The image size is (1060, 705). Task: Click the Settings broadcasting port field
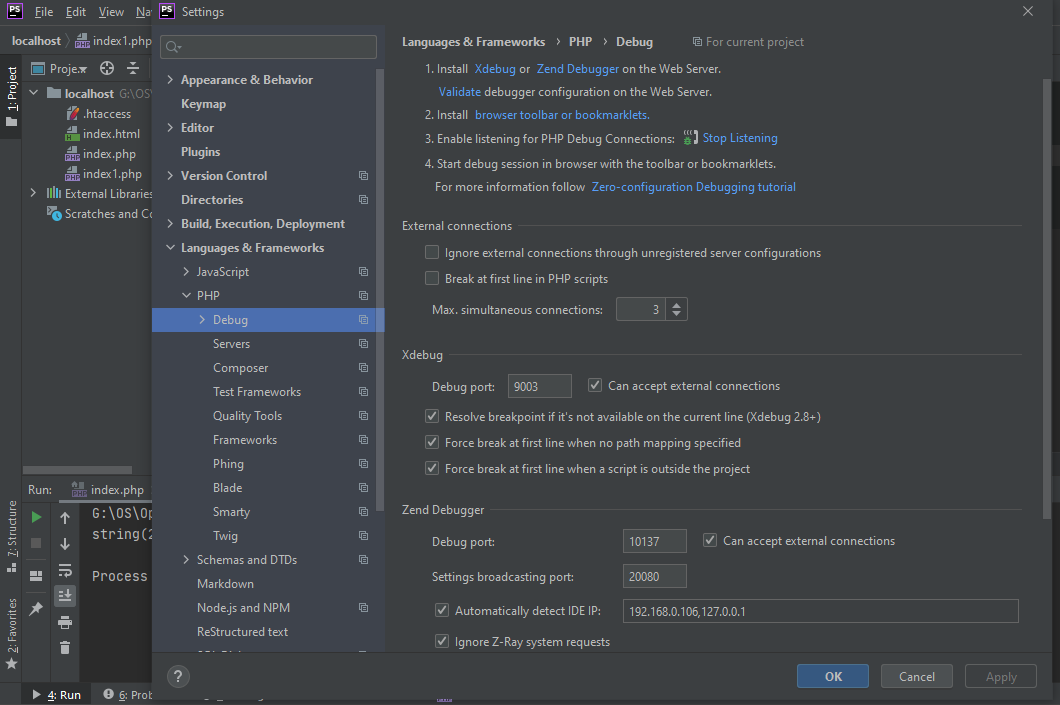click(x=654, y=577)
